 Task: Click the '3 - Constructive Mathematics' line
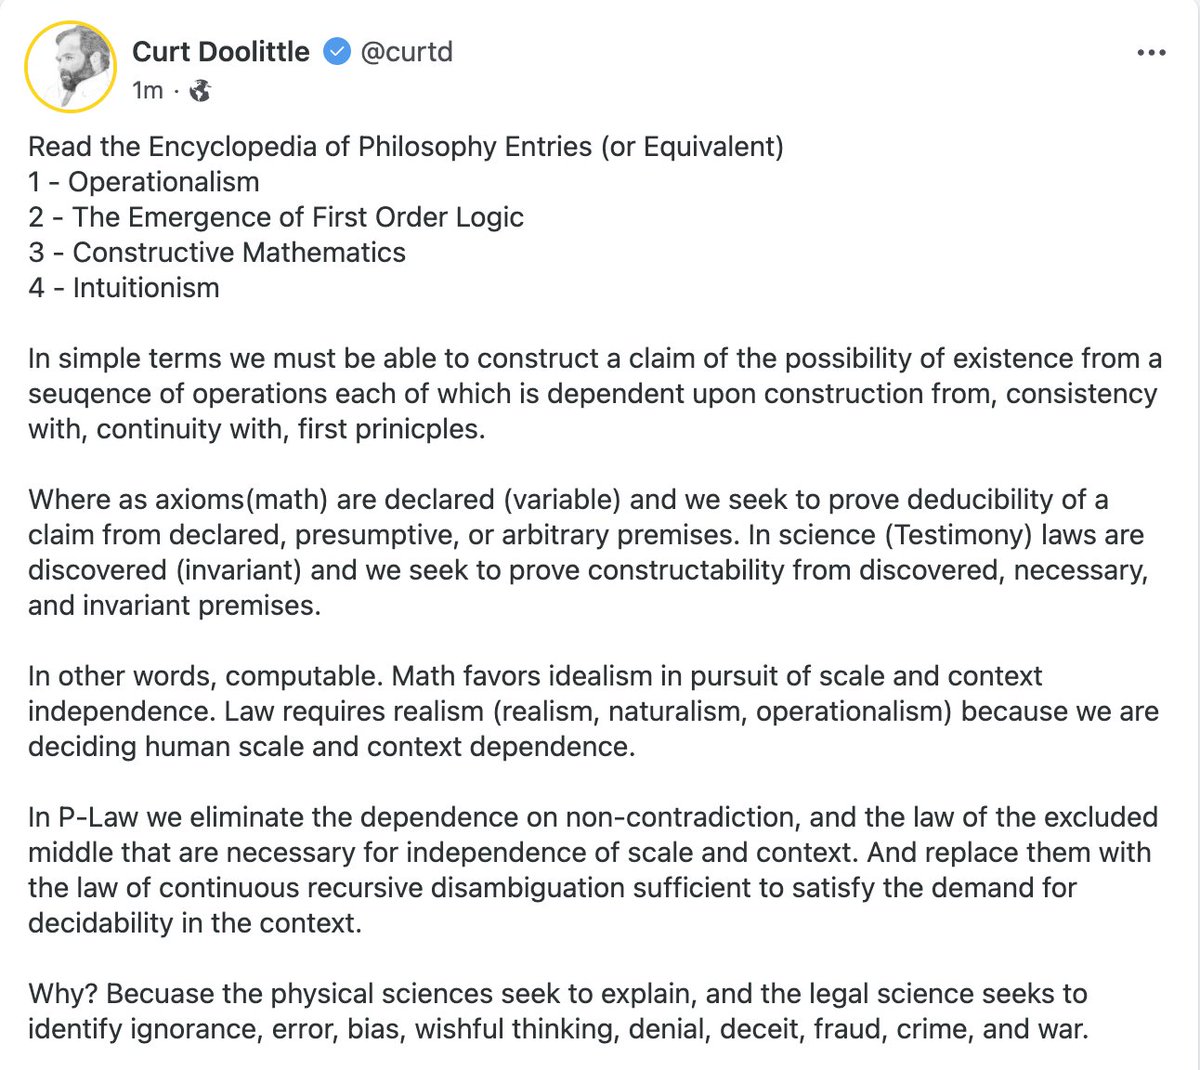tap(217, 252)
